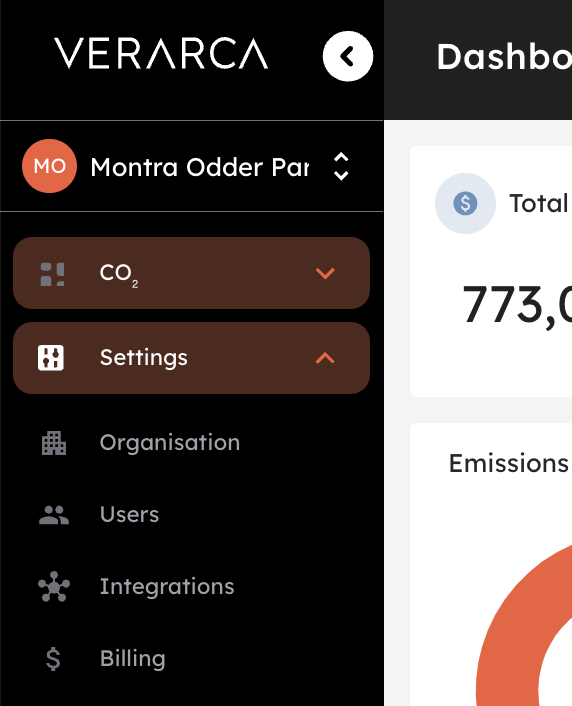Collapse sidebar with the back arrow button

coord(348,56)
